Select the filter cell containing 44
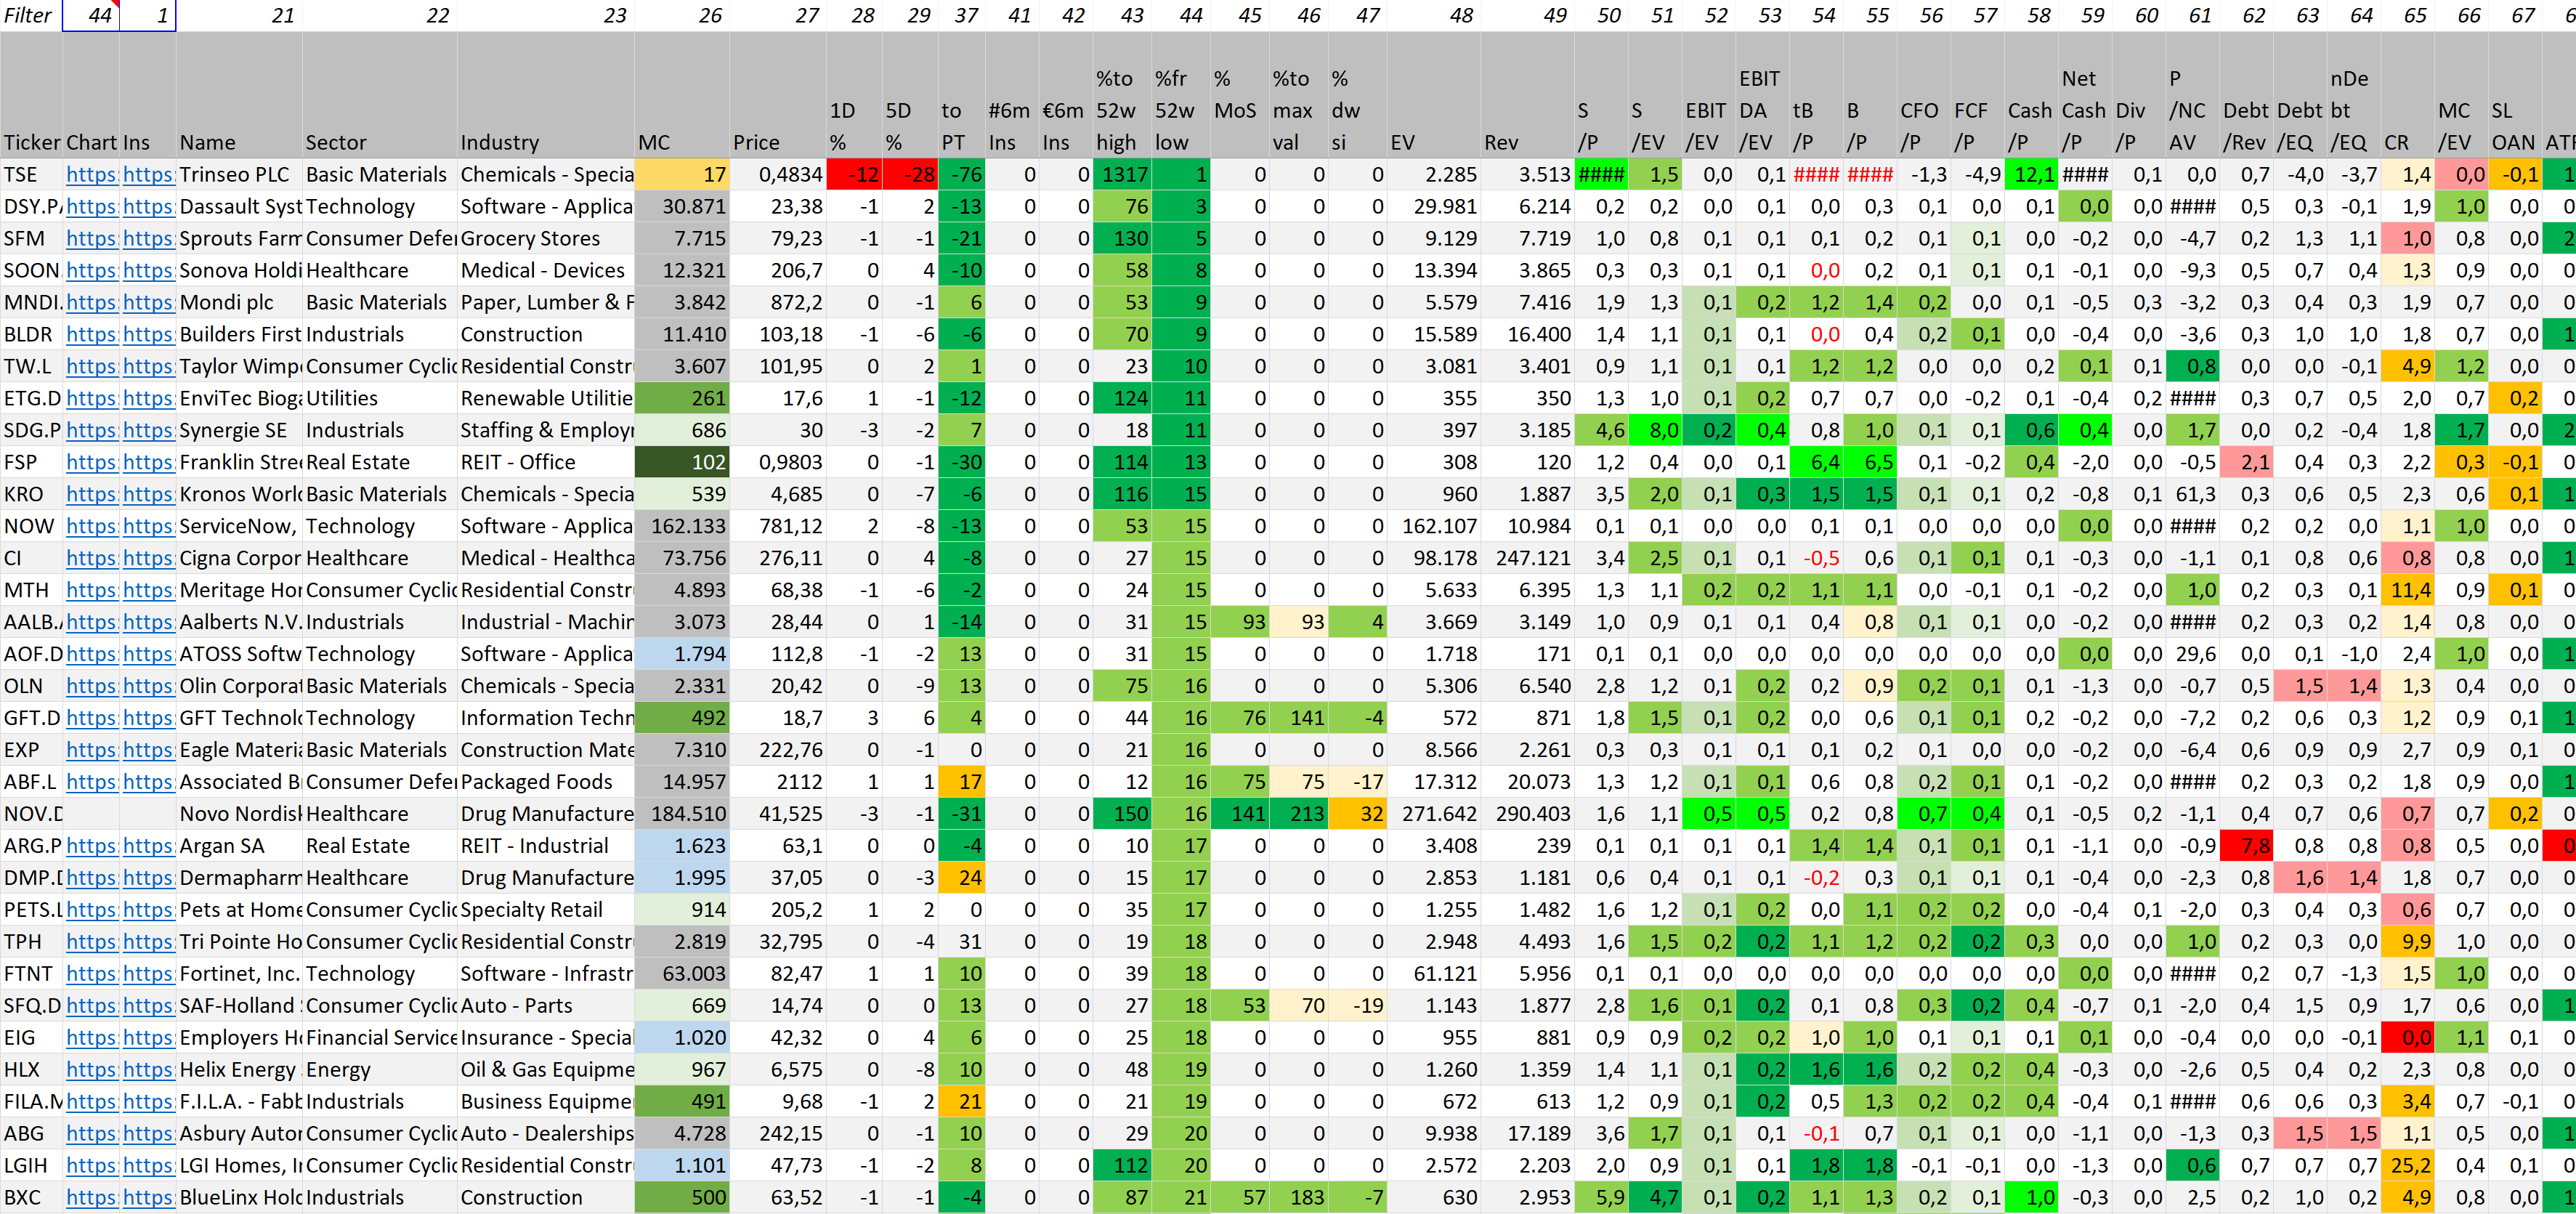This screenshot has width=2576, height=1214. point(91,15)
